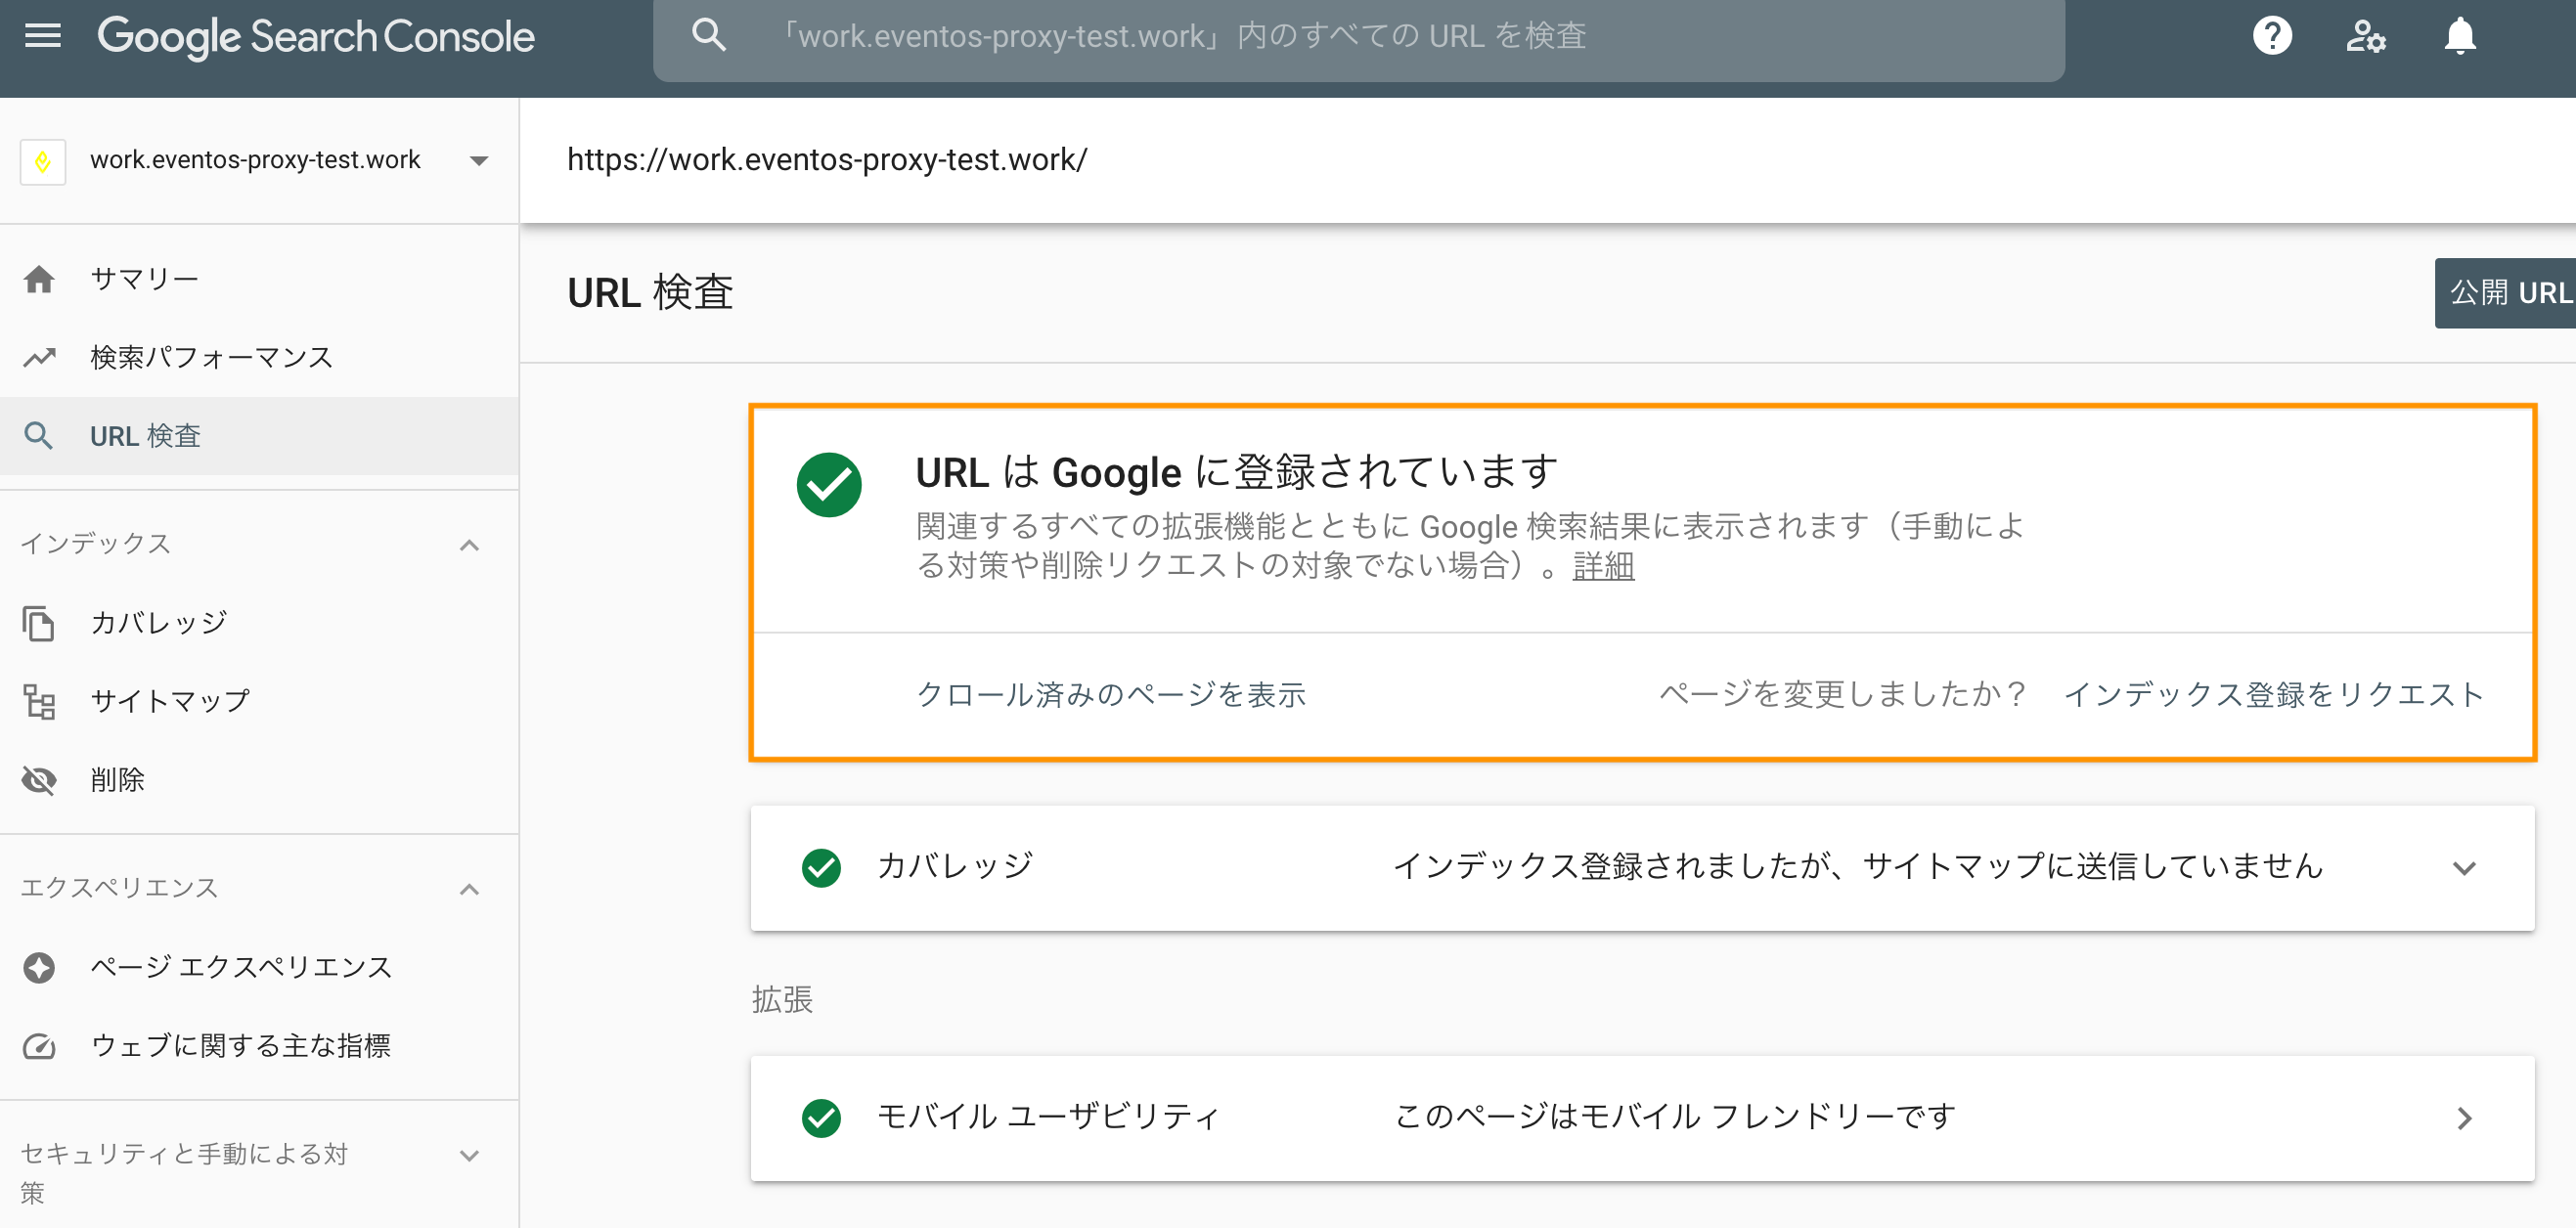Click the インデックス section label

click(x=96, y=544)
